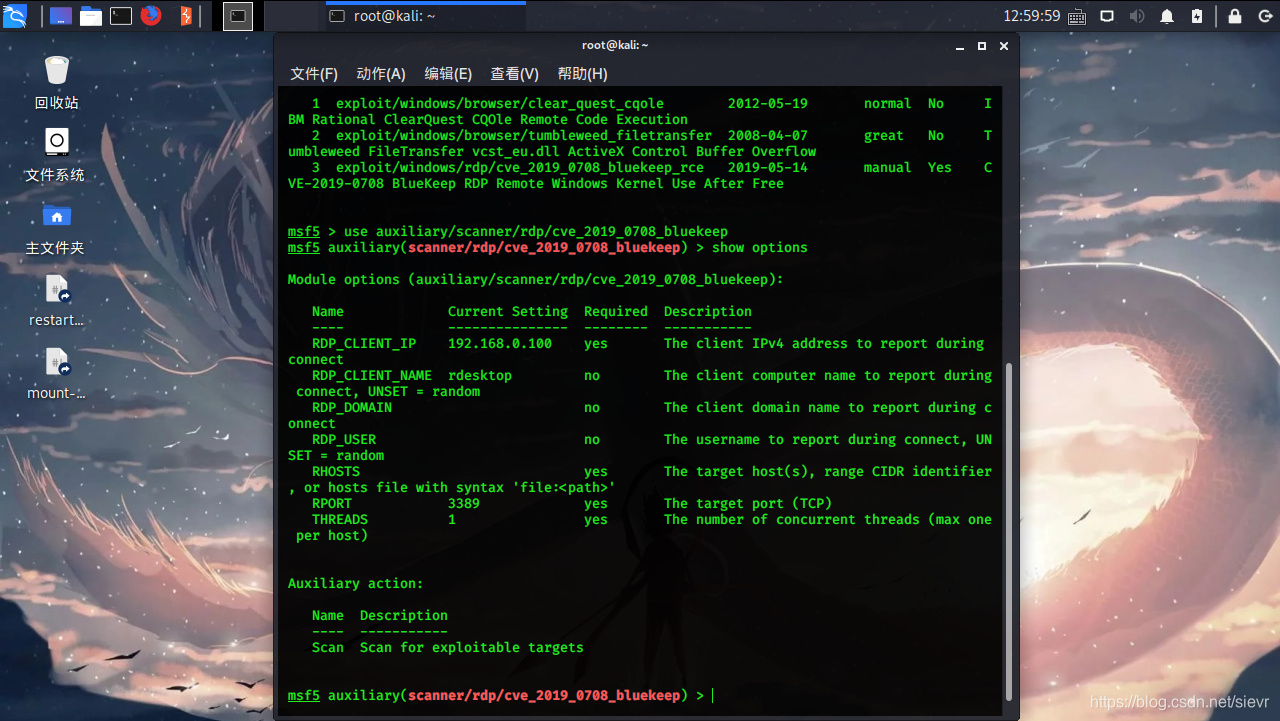Launch Firefox browser from the panel

(151, 15)
